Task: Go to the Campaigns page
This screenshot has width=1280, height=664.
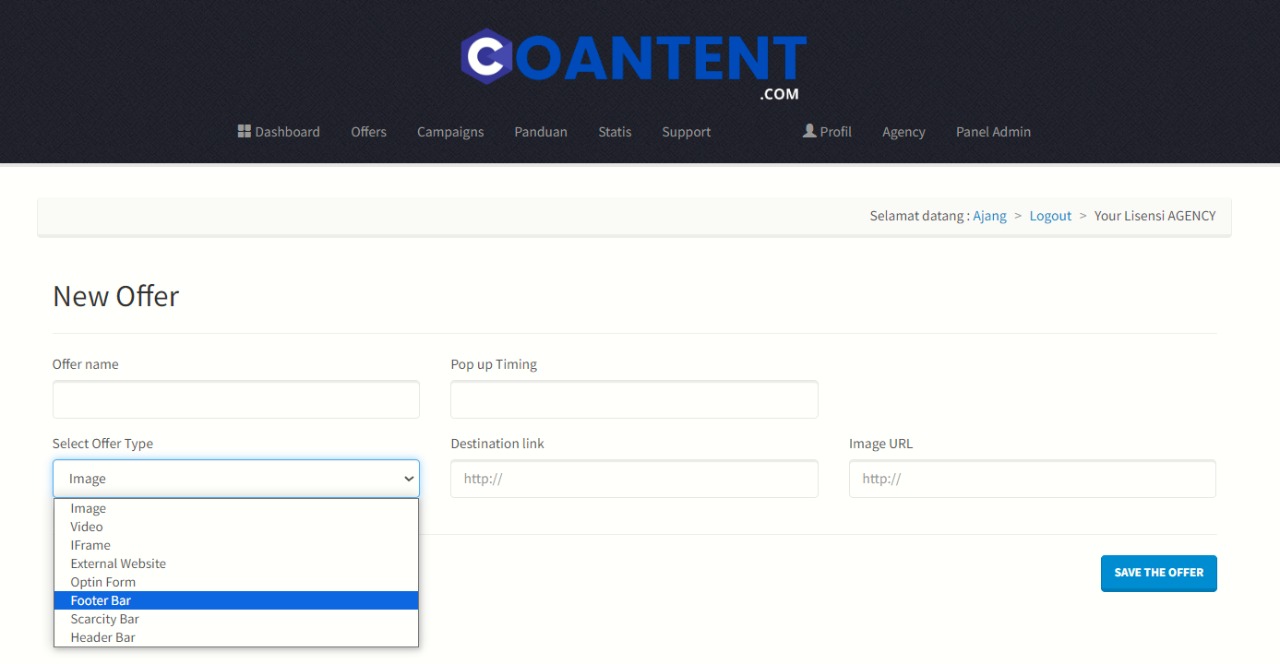Action: [x=450, y=132]
